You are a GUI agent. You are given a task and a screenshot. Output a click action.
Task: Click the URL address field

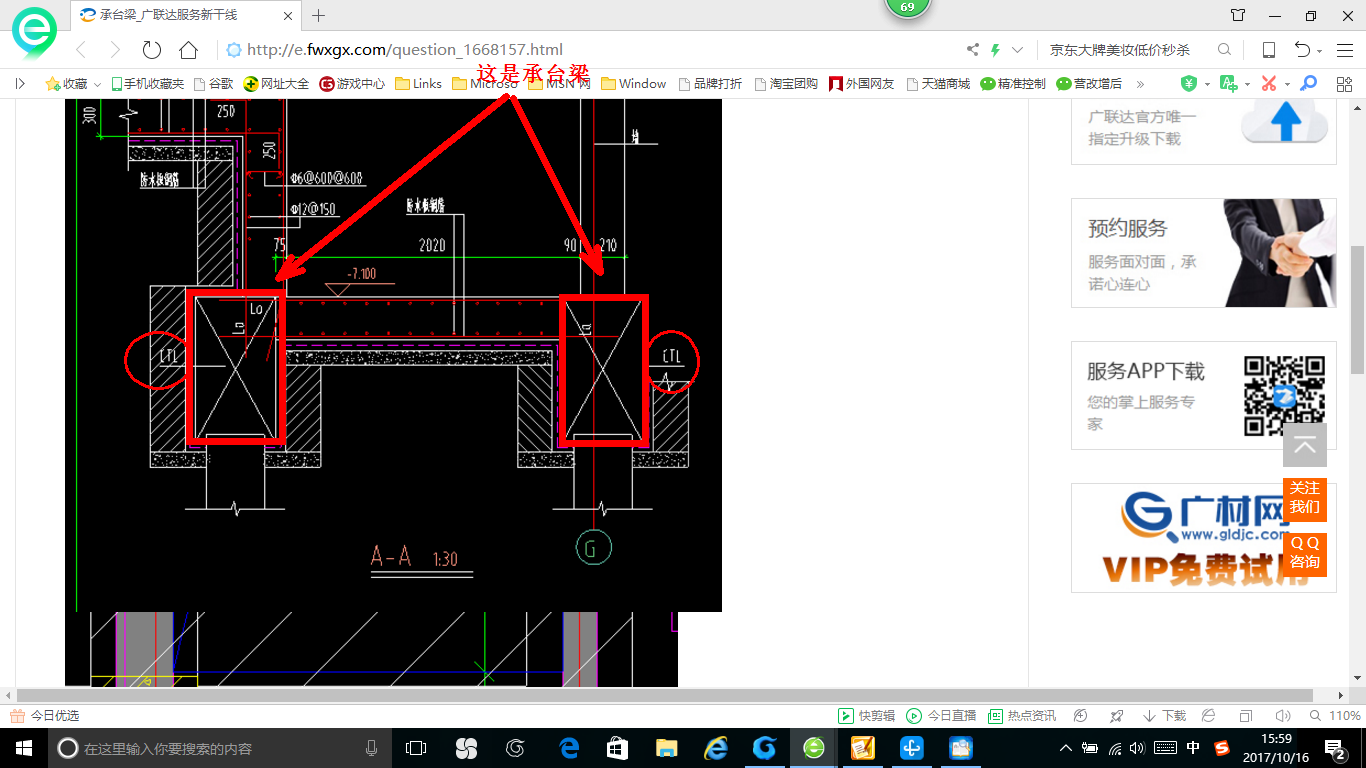coord(590,50)
